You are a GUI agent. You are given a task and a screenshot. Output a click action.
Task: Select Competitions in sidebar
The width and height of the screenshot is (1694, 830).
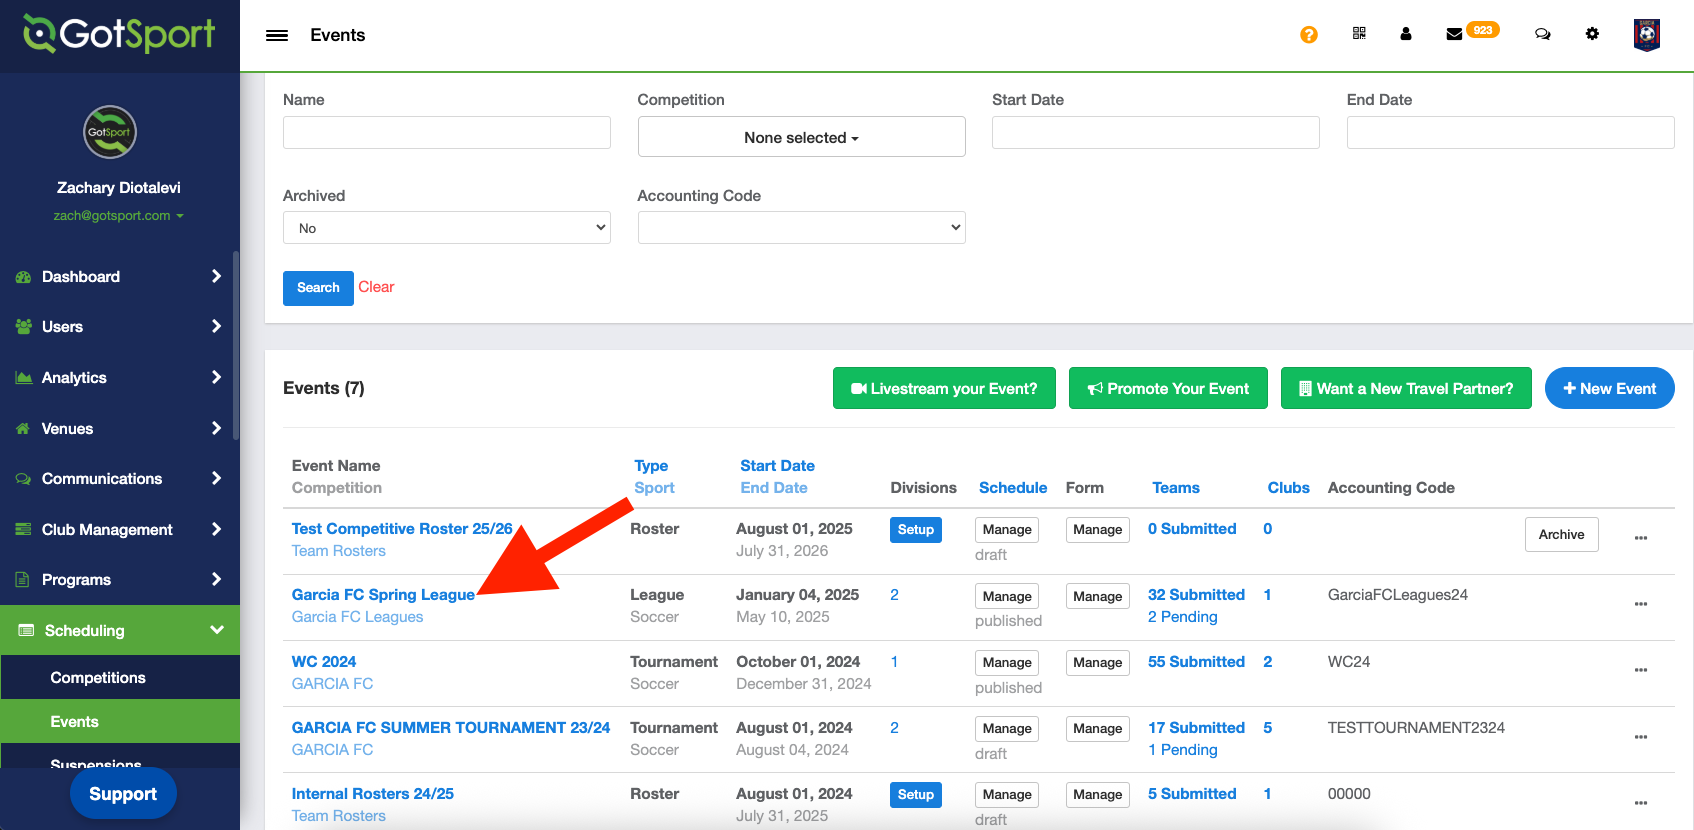(x=120, y=677)
